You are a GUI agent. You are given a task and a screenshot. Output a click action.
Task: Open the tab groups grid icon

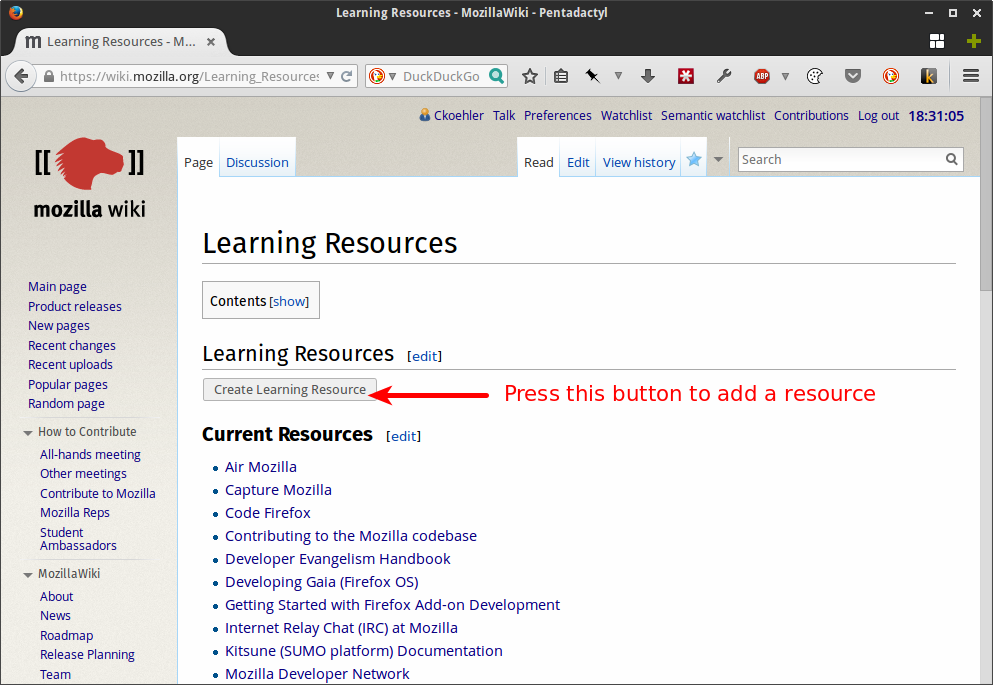(x=937, y=42)
